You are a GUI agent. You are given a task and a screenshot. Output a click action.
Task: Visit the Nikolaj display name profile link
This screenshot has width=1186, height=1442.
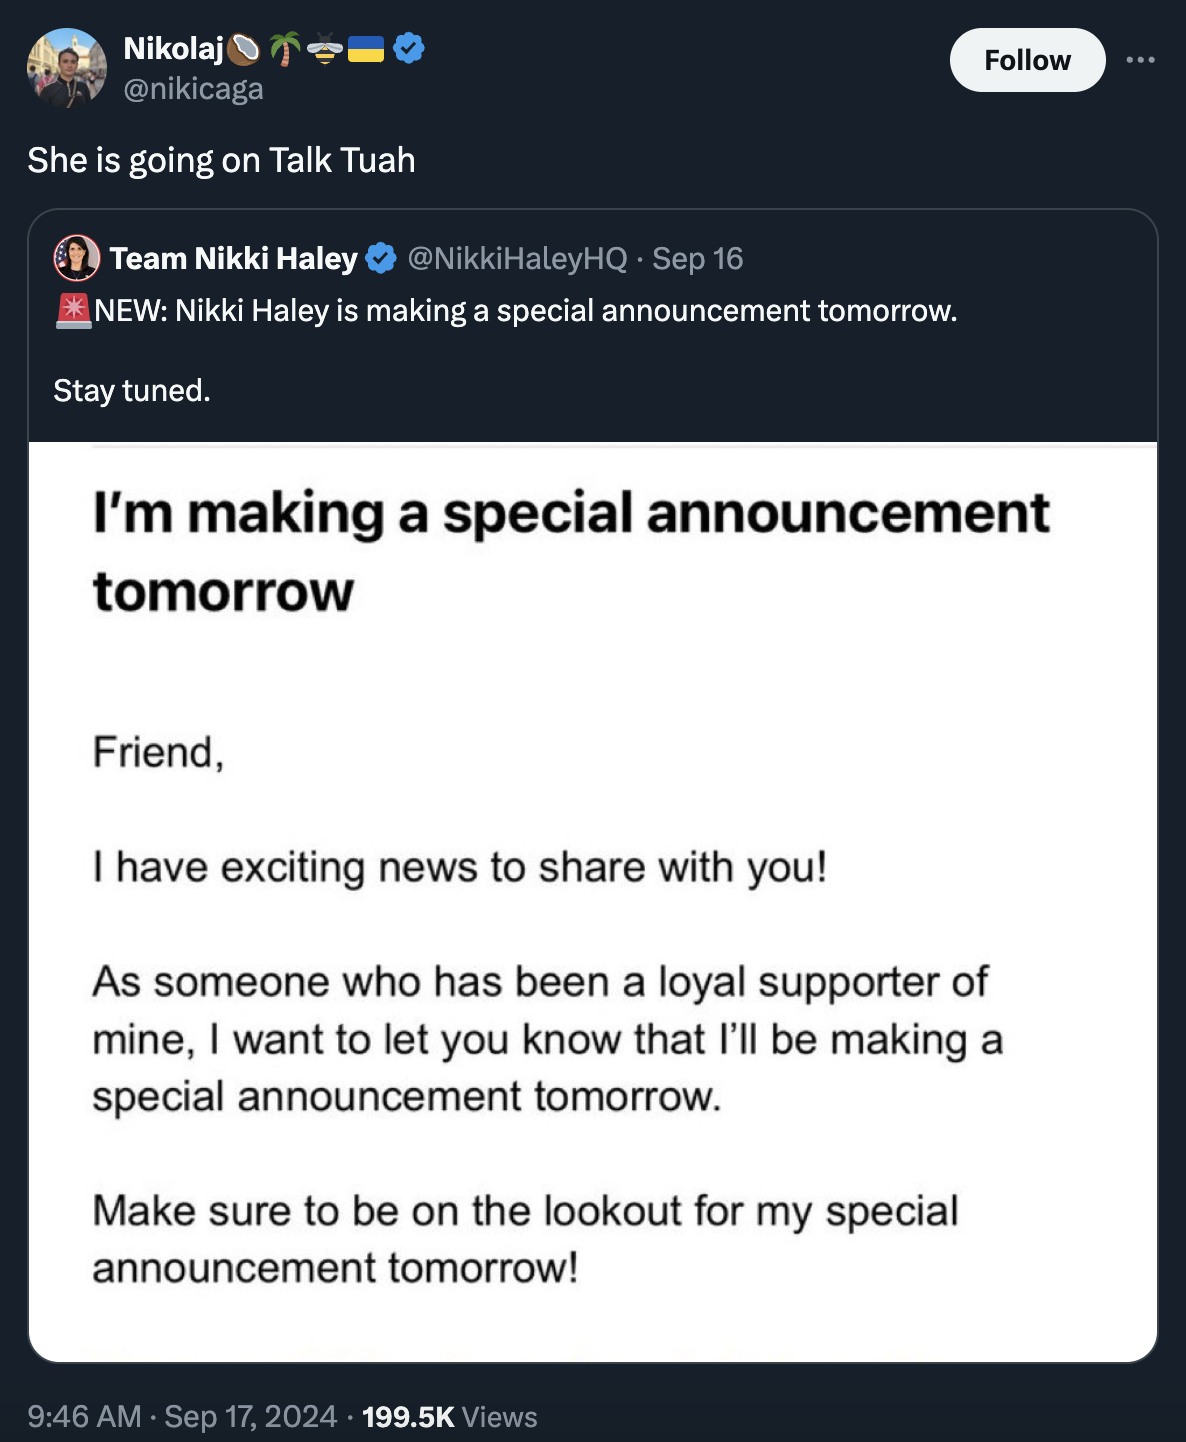coord(173,48)
